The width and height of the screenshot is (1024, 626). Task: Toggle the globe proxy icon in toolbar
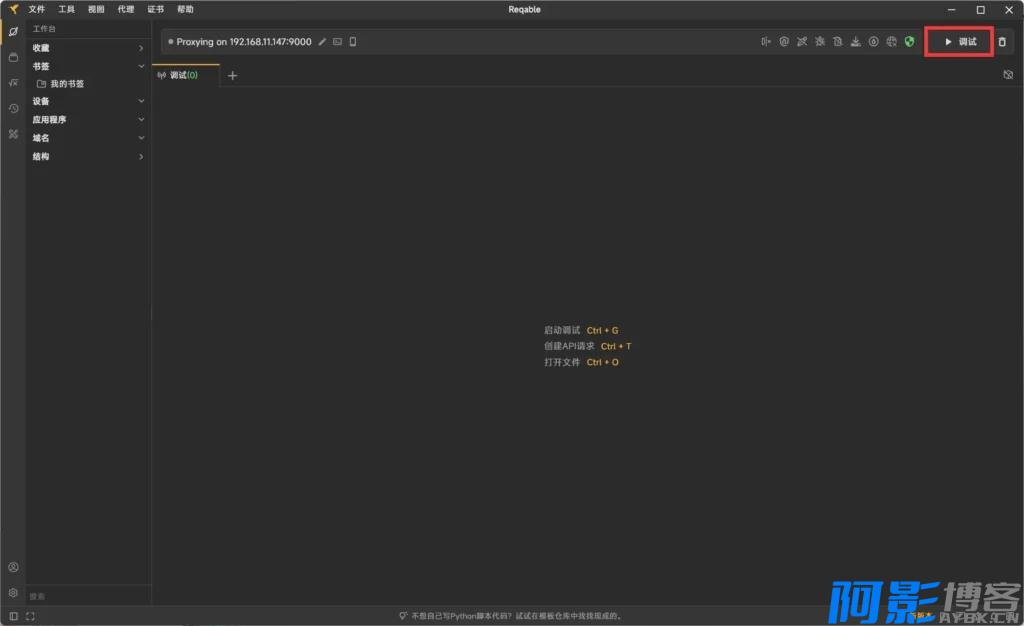coord(891,42)
